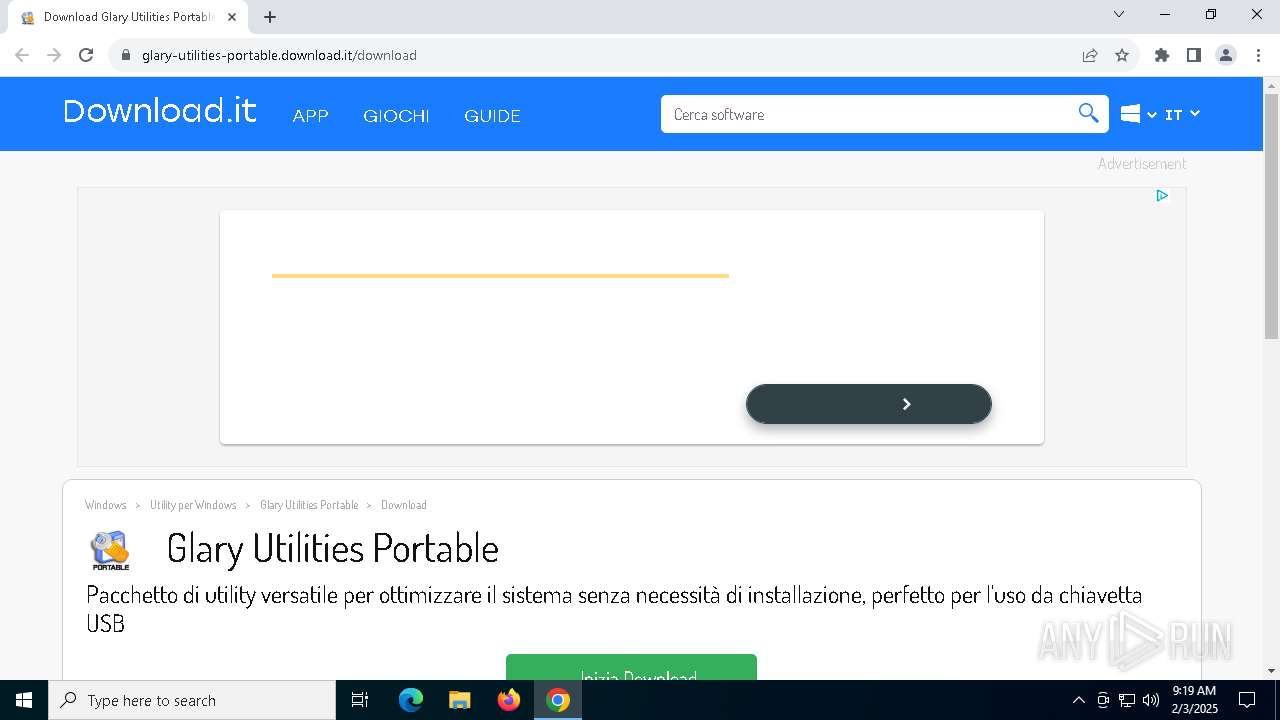Click the Glary Utilities Portable heading

[x=332, y=548]
